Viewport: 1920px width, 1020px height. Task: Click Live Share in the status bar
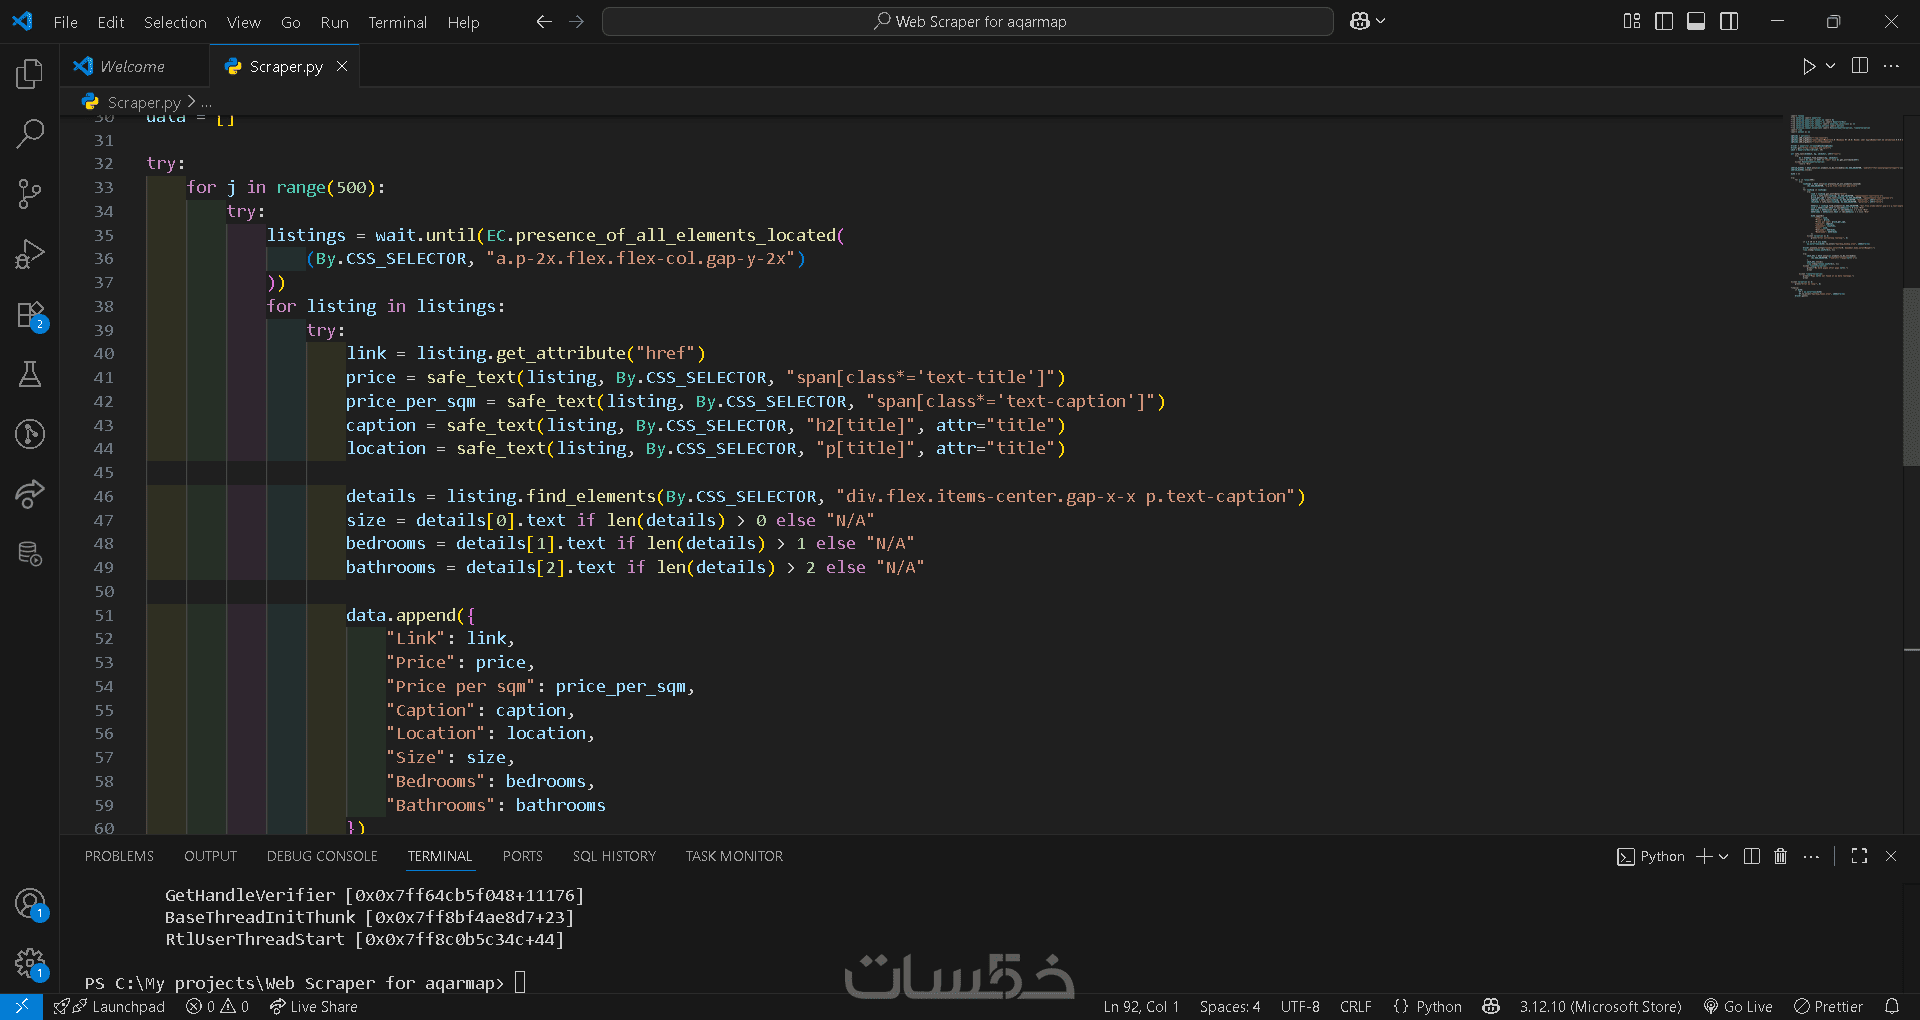(x=313, y=1006)
